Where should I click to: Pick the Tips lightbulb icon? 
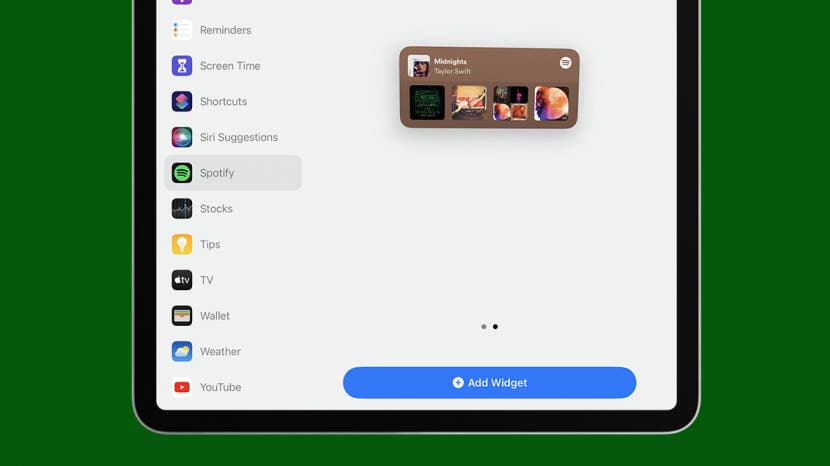182,244
